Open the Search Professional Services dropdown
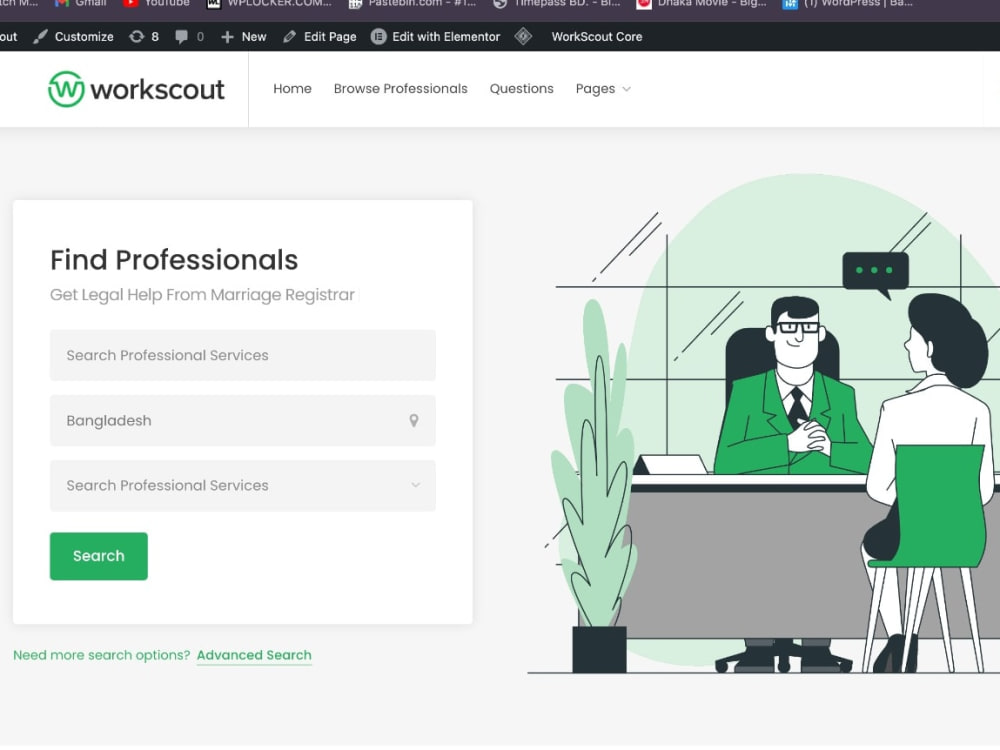1000x750 pixels. 242,485
